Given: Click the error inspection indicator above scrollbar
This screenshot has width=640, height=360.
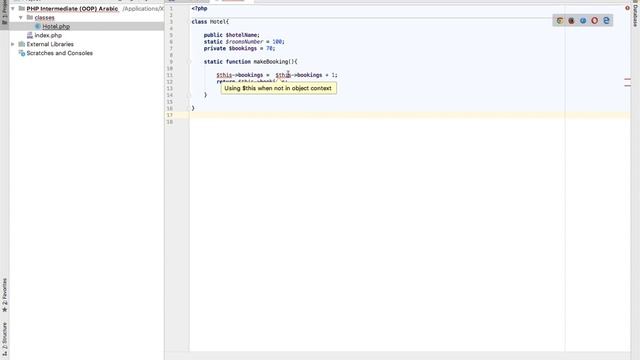Looking at the screenshot, I should pos(627,8).
